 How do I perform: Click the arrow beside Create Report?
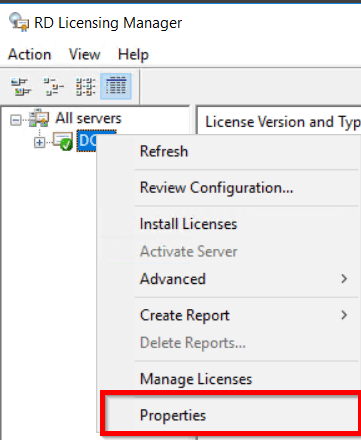pos(344,315)
